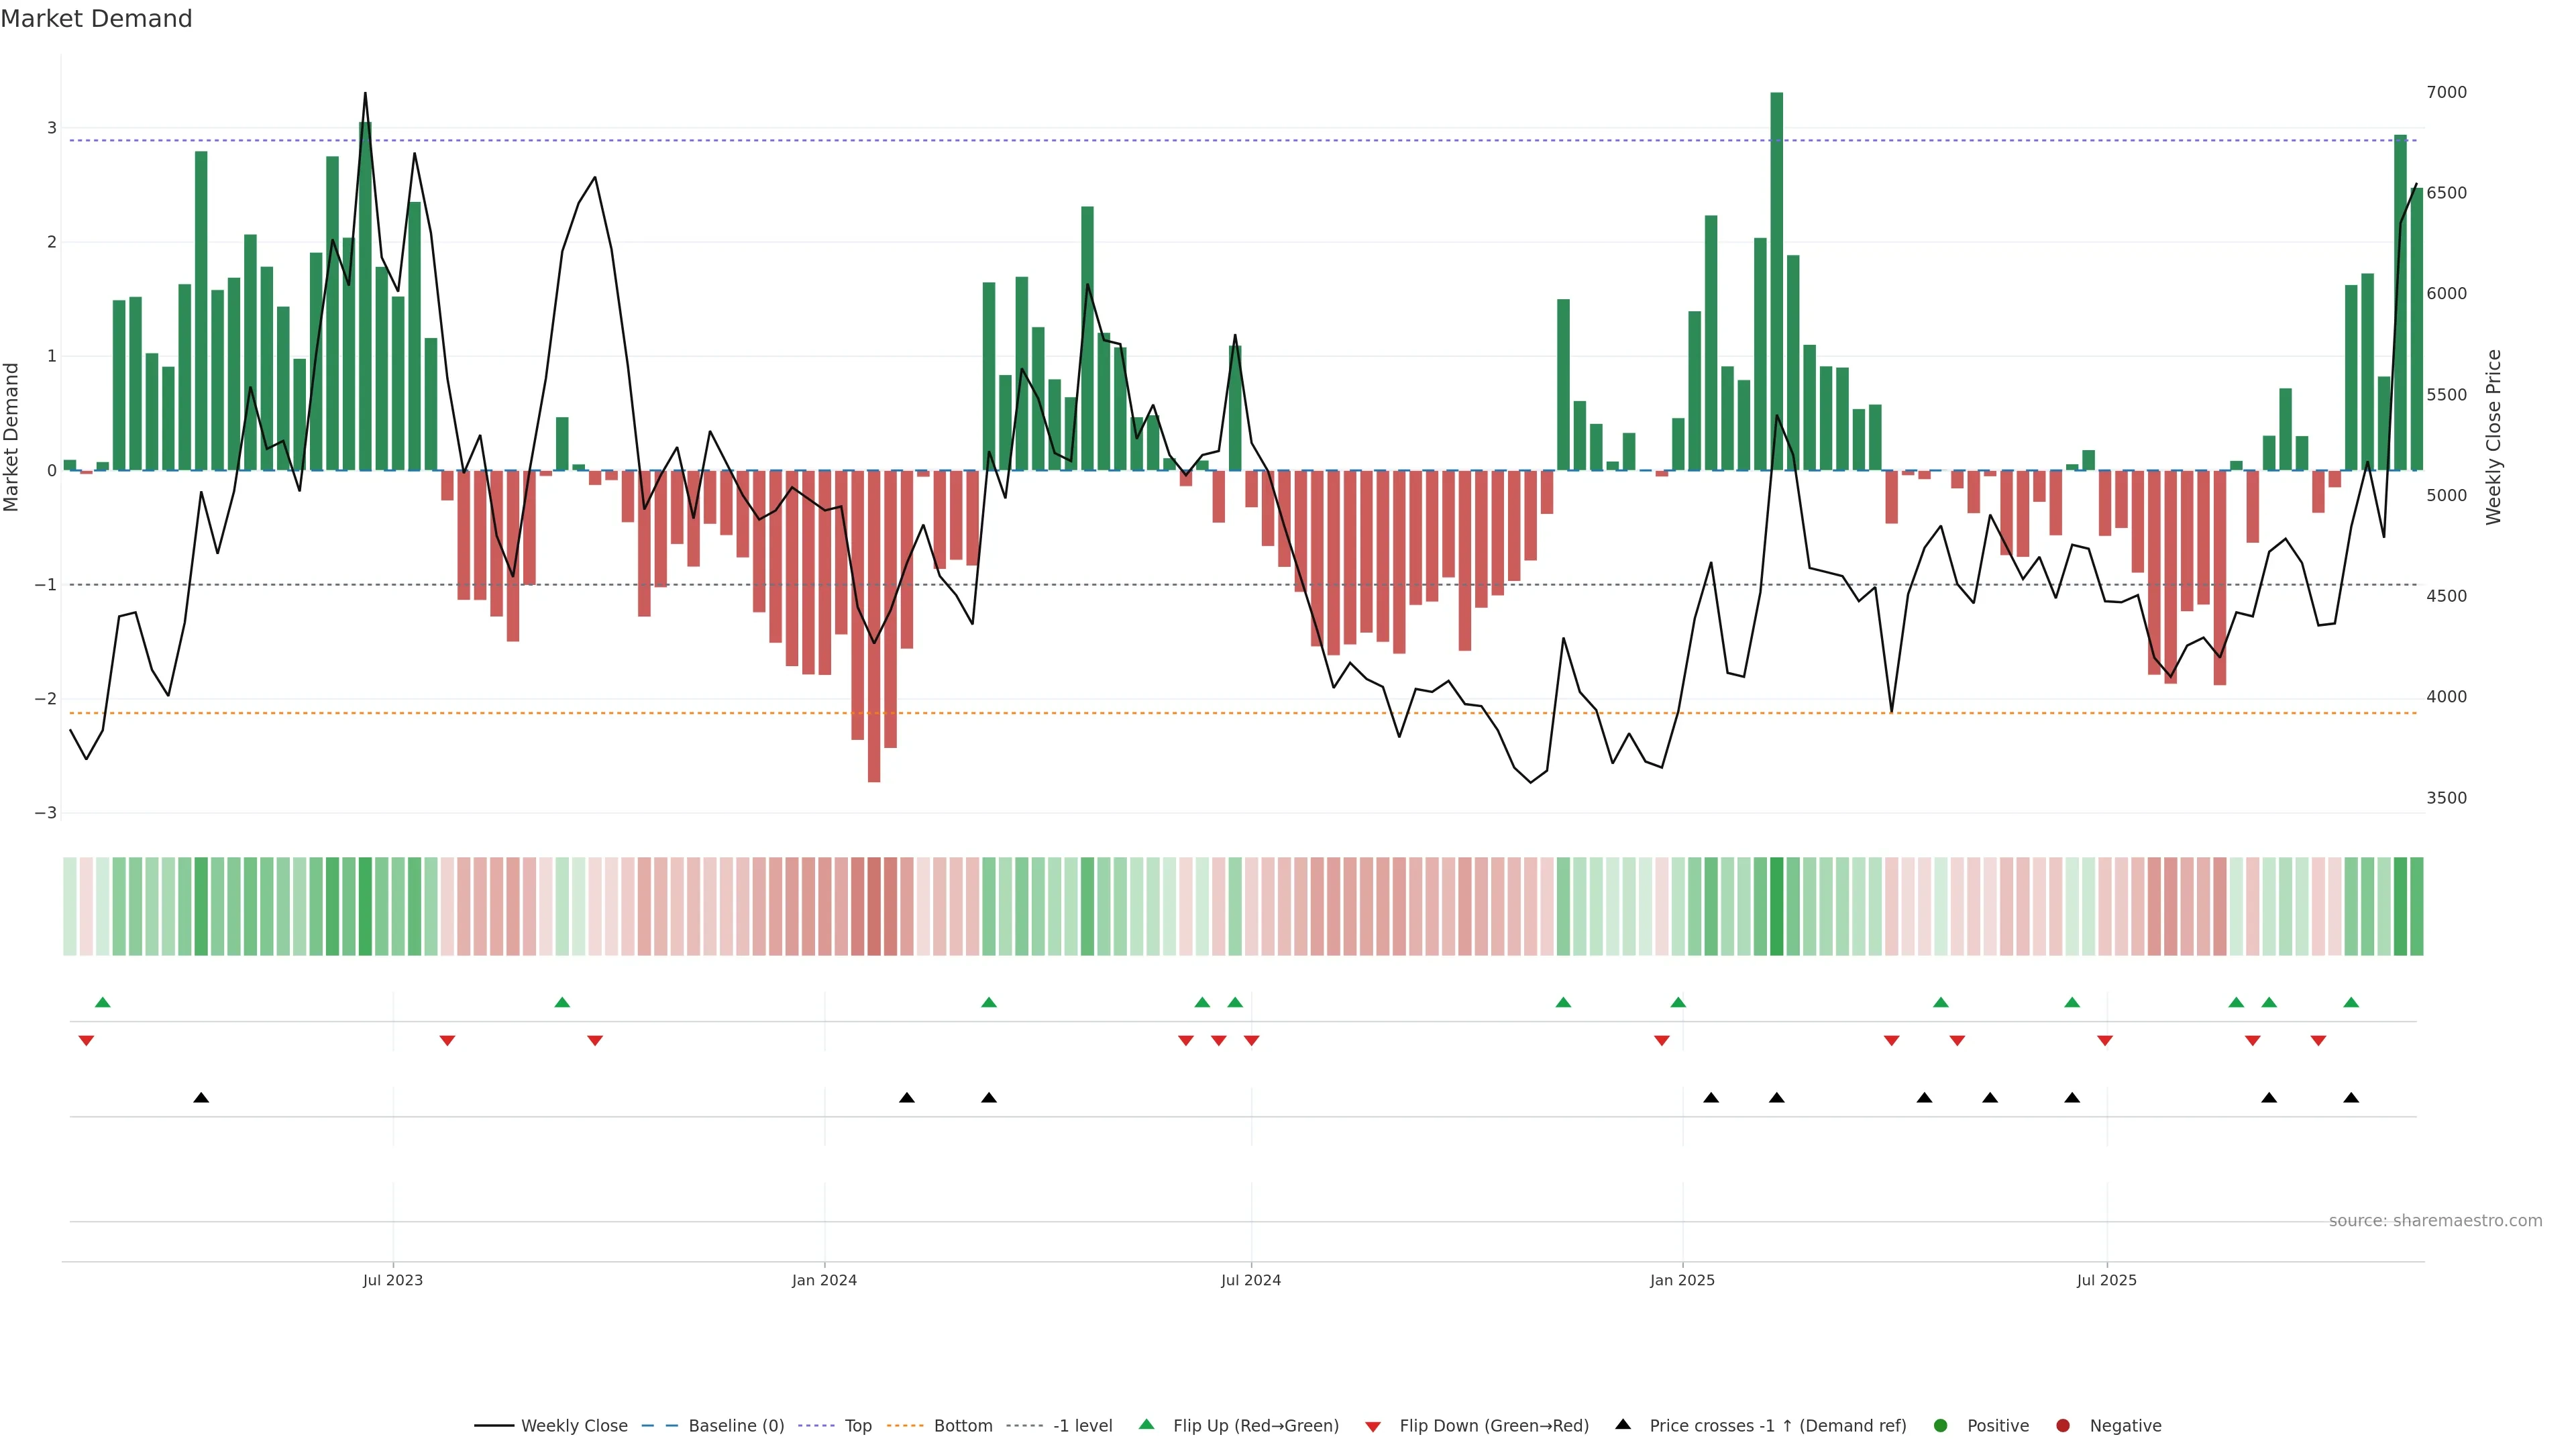Click the red Flip Down triangle legend icon
Image resolution: width=2576 pixels, height=1449 pixels.
pos(1373,1426)
